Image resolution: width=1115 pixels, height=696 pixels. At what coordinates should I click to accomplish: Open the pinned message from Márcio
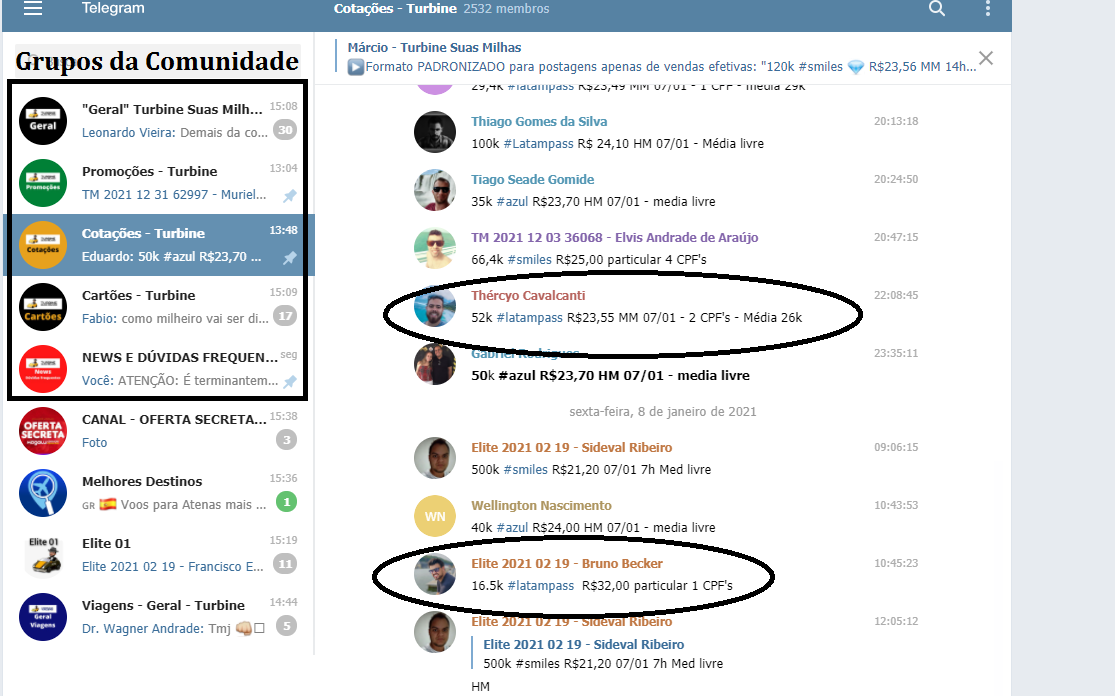tap(661, 58)
